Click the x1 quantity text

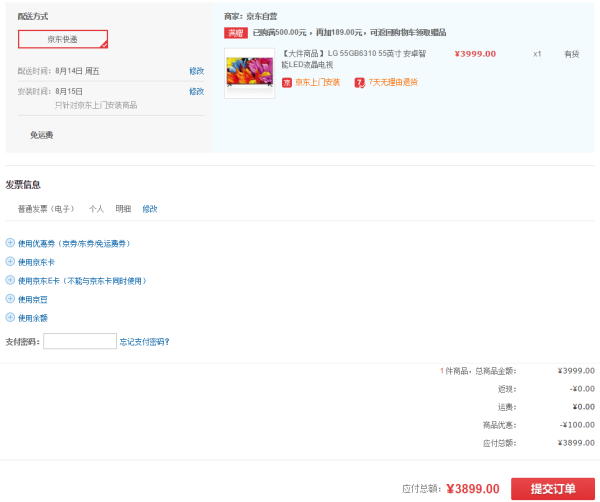tap(537, 54)
